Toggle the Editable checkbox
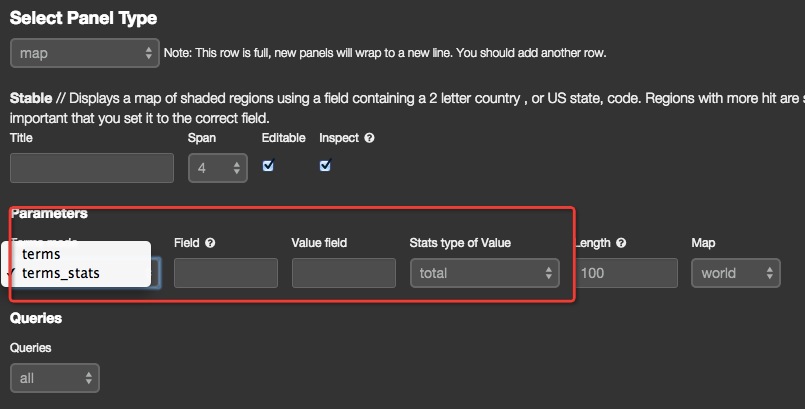Viewport: 805px width, 409px height. click(x=268, y=166)
